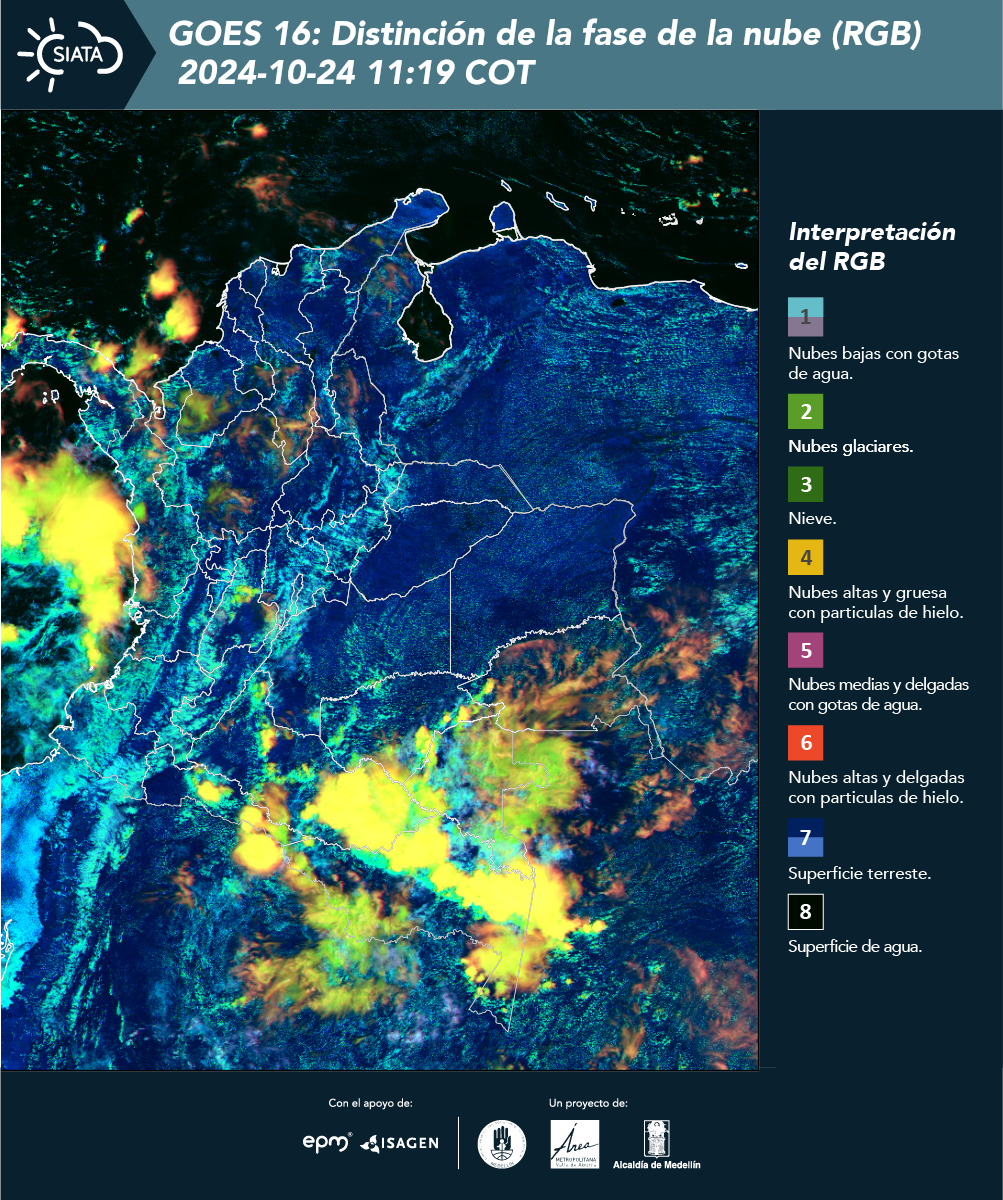
Task: Click the heading 'Interpretación del RGB'
Action: (872, 247)
